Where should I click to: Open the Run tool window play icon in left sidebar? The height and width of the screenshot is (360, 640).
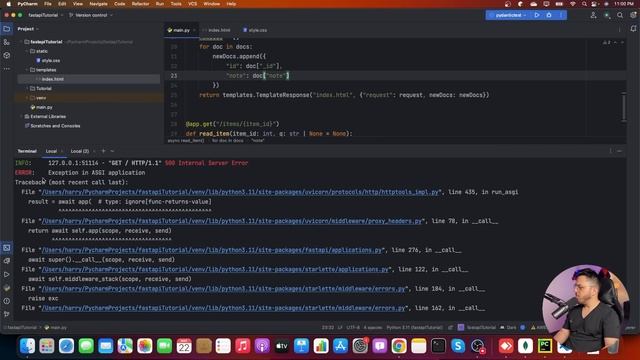tap(7, 274)
